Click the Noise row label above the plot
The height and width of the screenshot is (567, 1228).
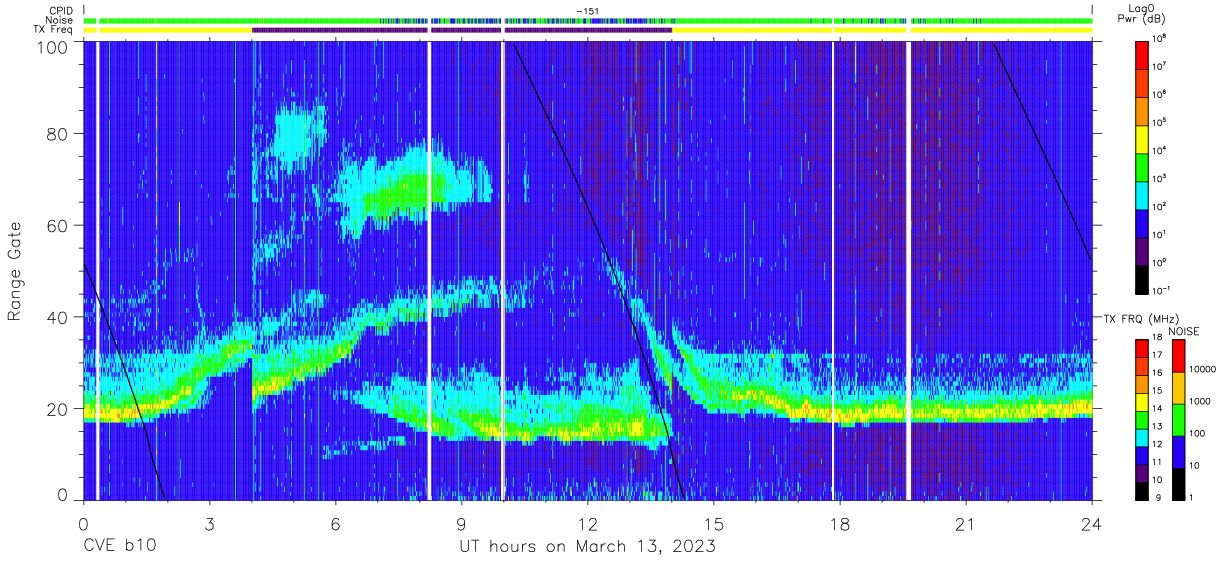click(58, 20)
